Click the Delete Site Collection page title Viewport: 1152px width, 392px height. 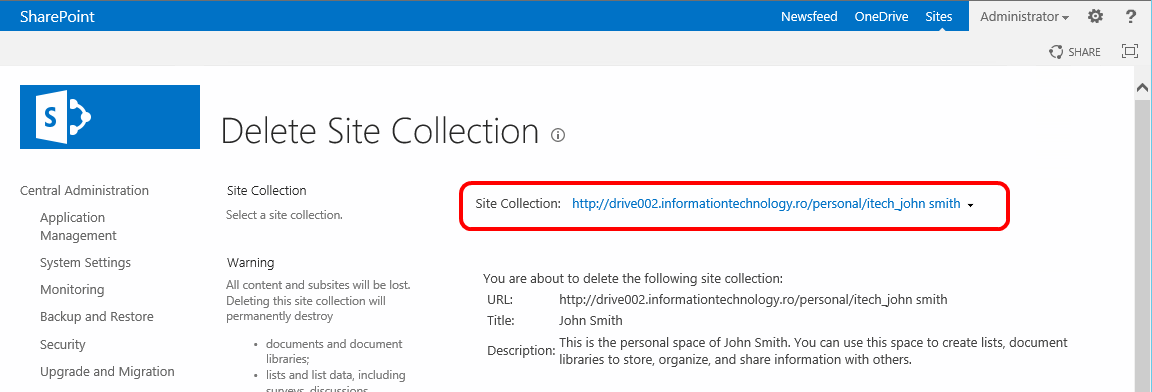click(380, 131)
